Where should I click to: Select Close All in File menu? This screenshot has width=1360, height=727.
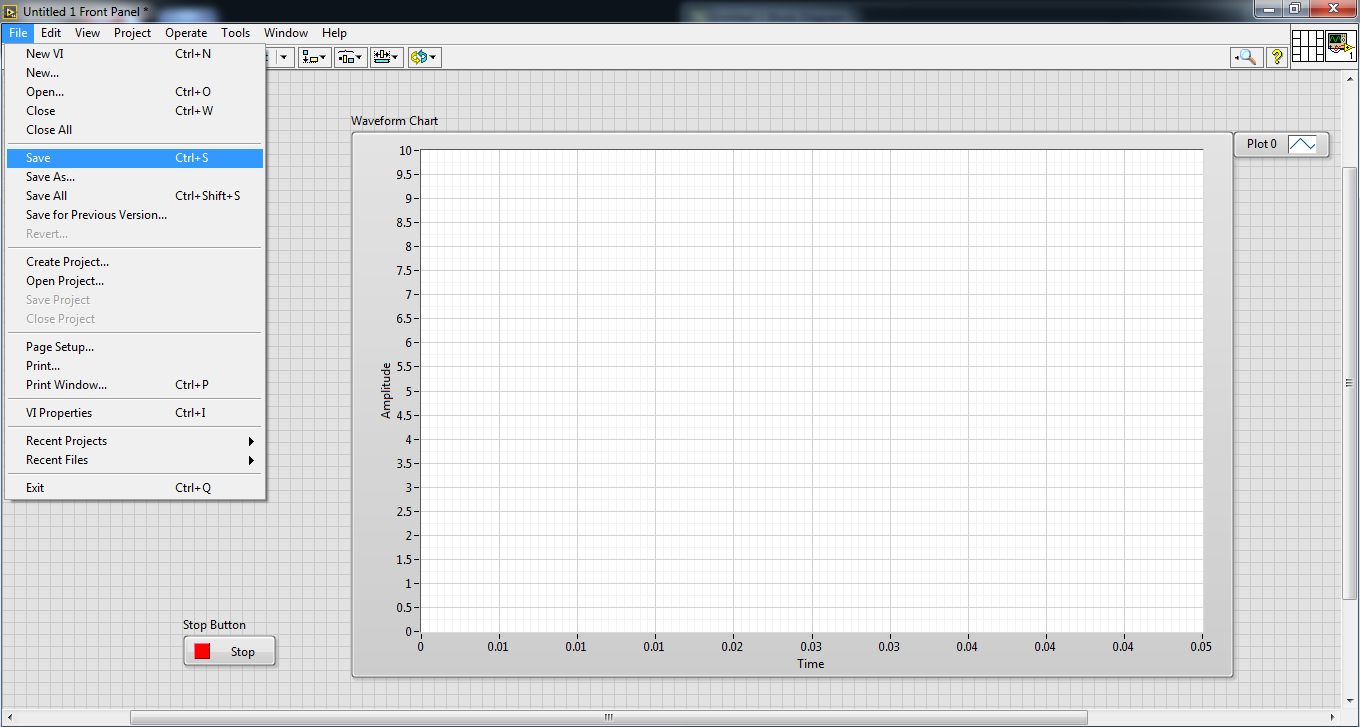pos(135,130)
